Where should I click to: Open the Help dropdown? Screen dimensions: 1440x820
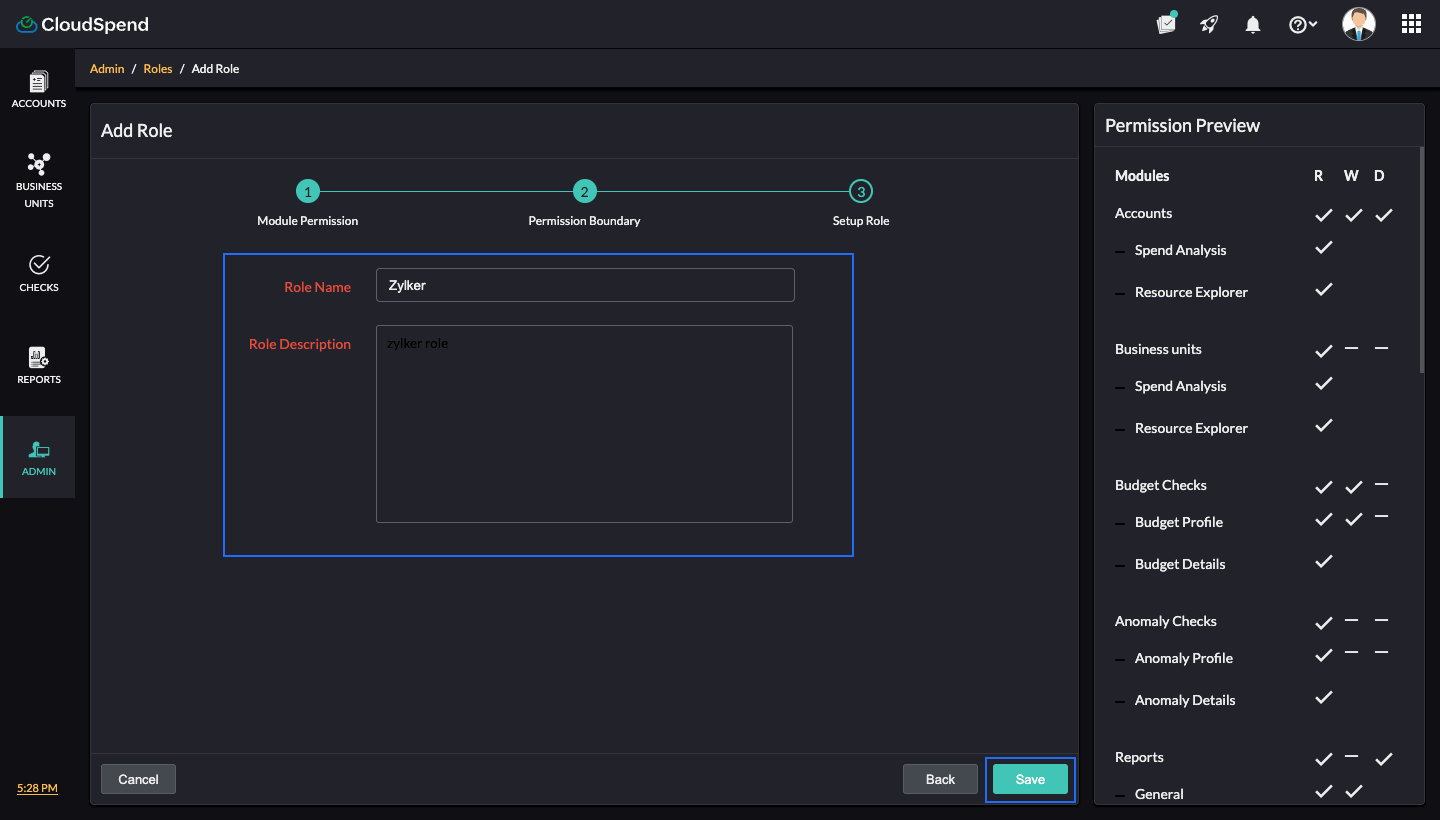coord(1302,23)
